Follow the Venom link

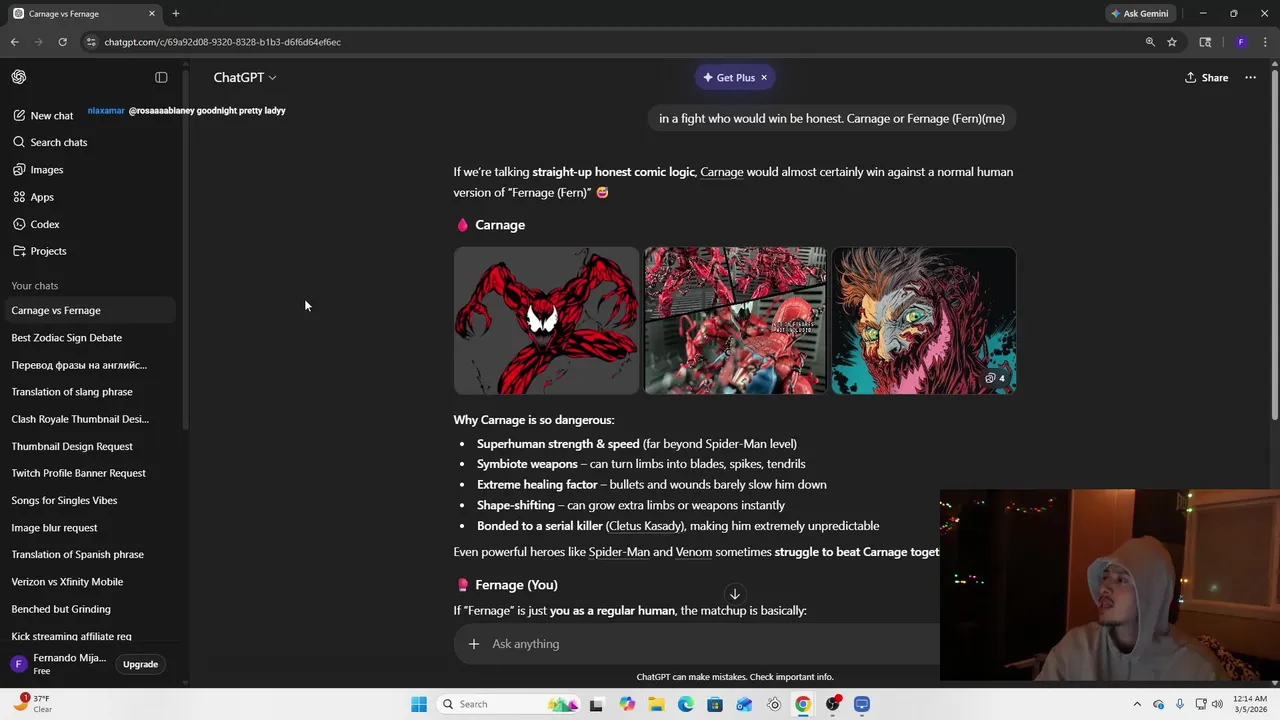(x=694, y=552)
